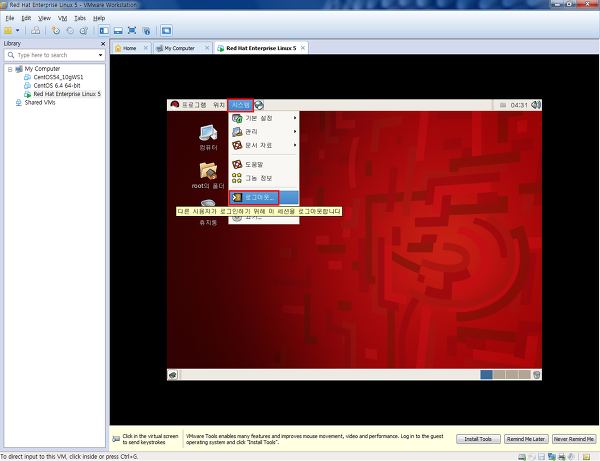Click the network adapter status bar icon
600x461 pixels.
pyautogui.click(x=552, y=457)
